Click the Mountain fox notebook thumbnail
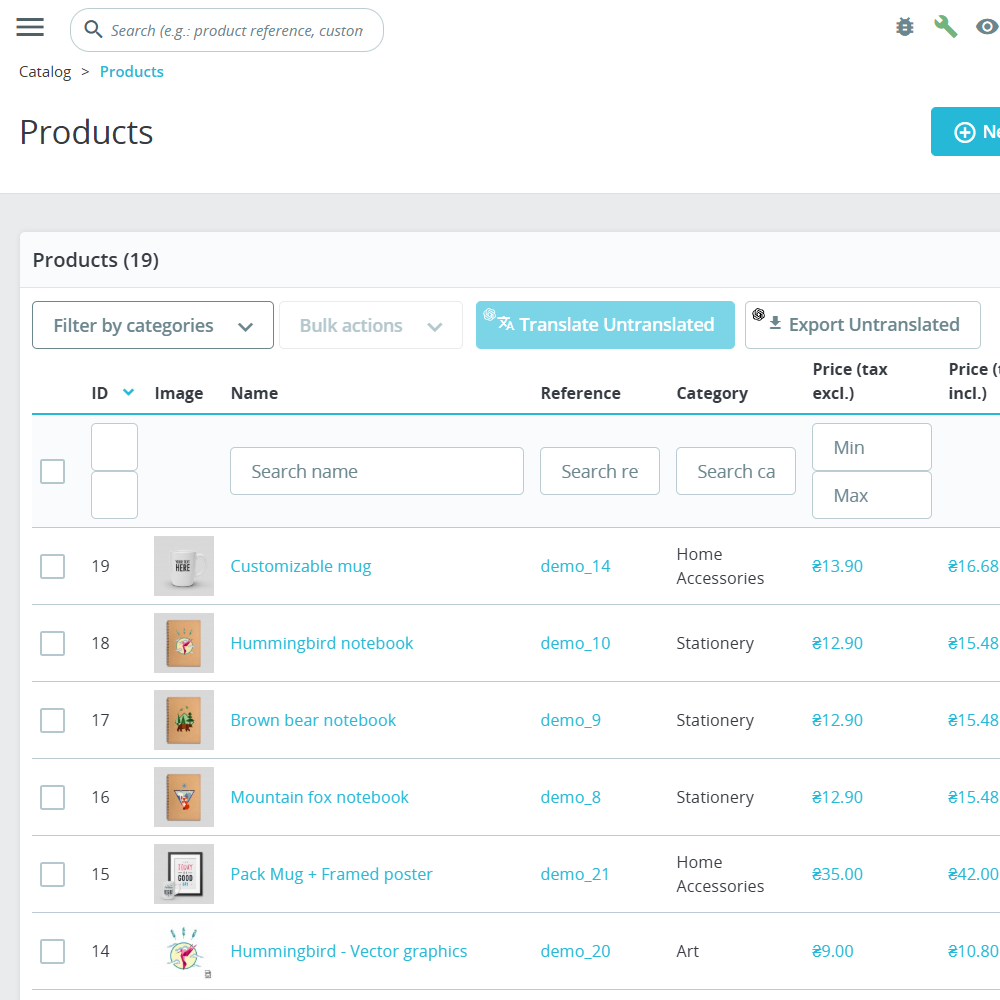Viewport: 1000px width, 1000px height. click(x=183, y=797)
